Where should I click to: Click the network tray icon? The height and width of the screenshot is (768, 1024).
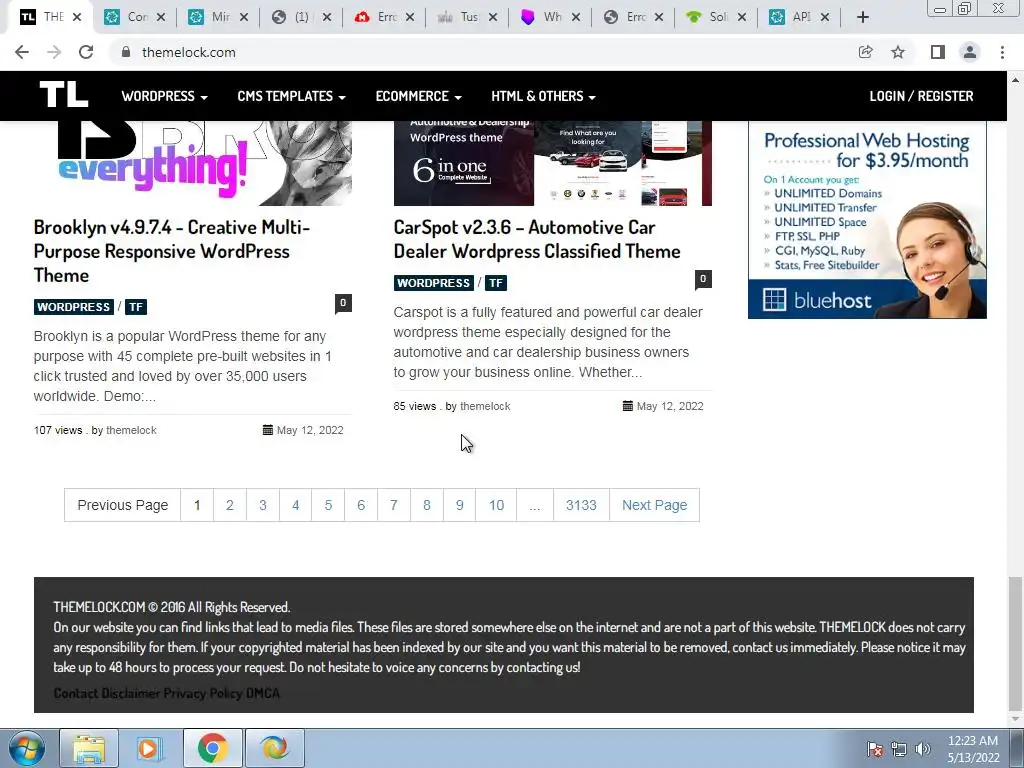[x=899, y=749]
